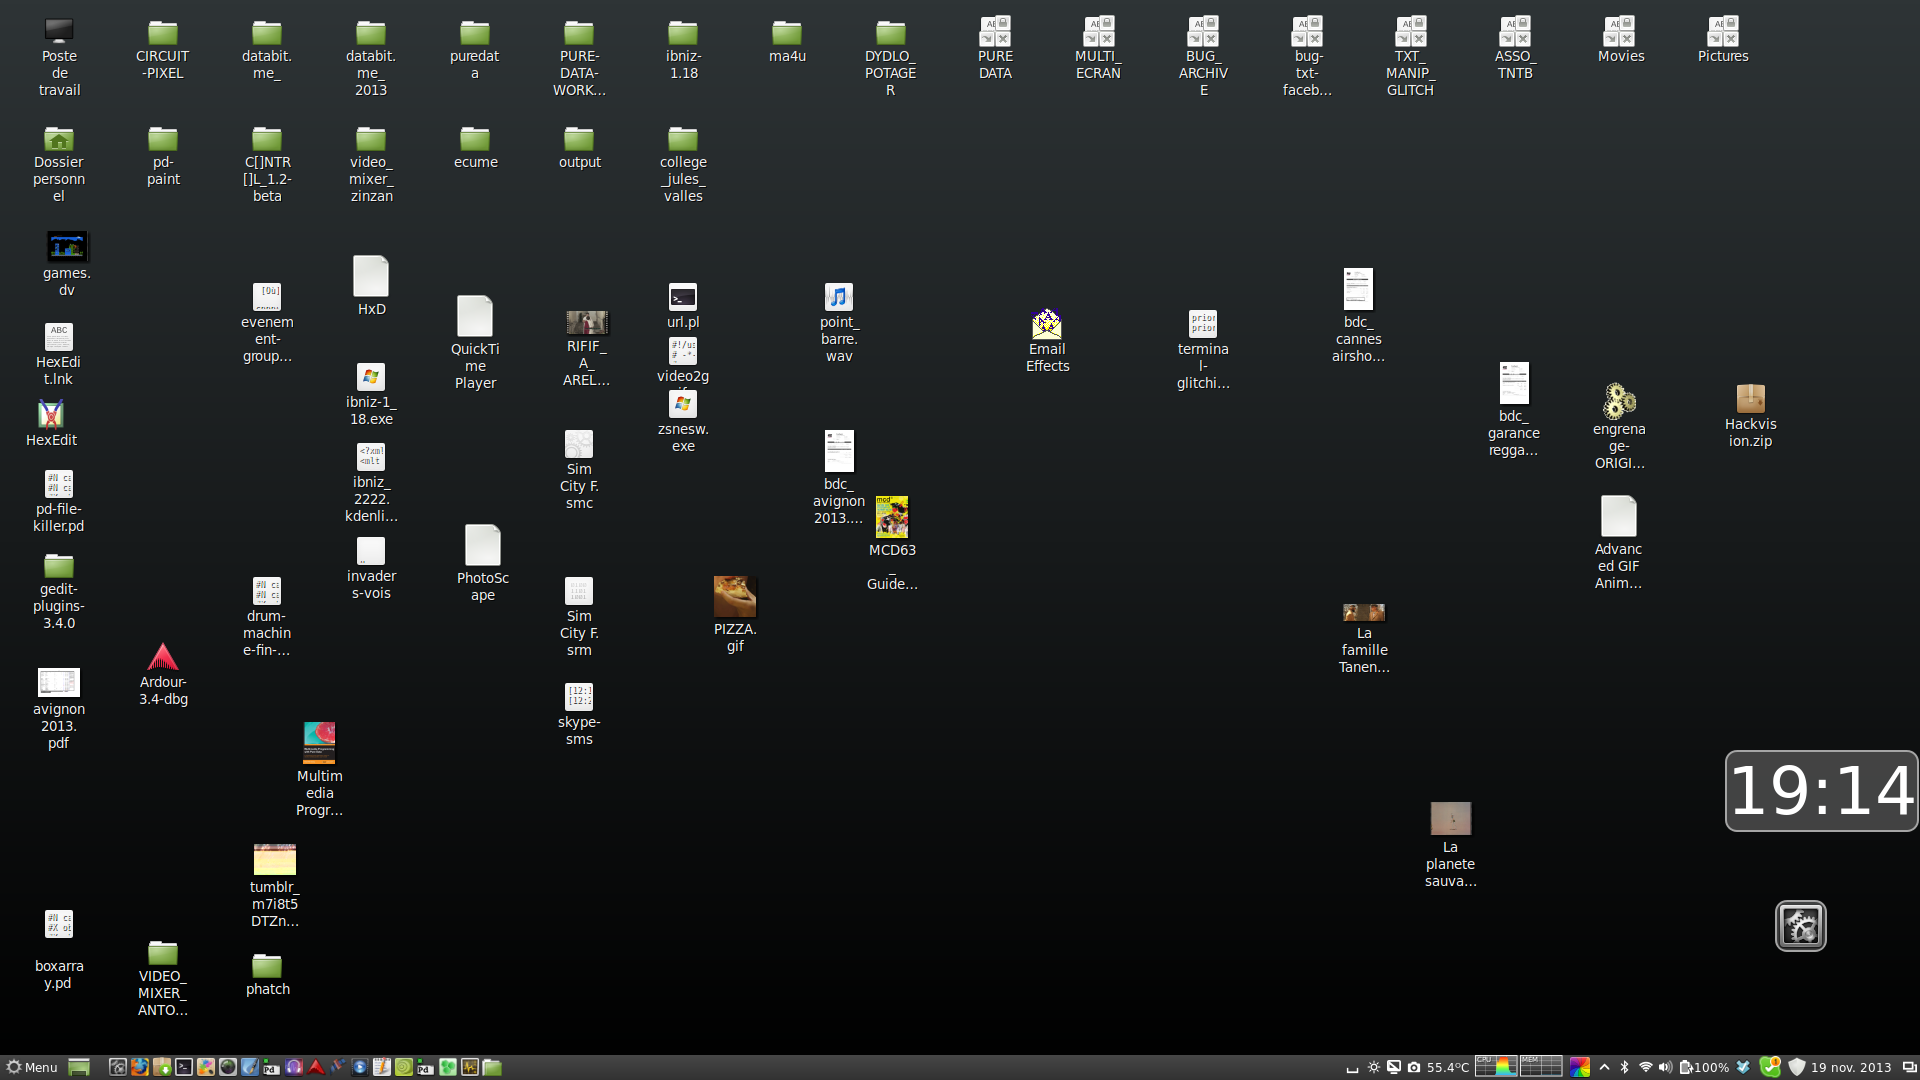The width and height of the screenshot is (1920, 1080).
Task: Click the rainbow color picker tray icon
Action: pos(1580,1067)
